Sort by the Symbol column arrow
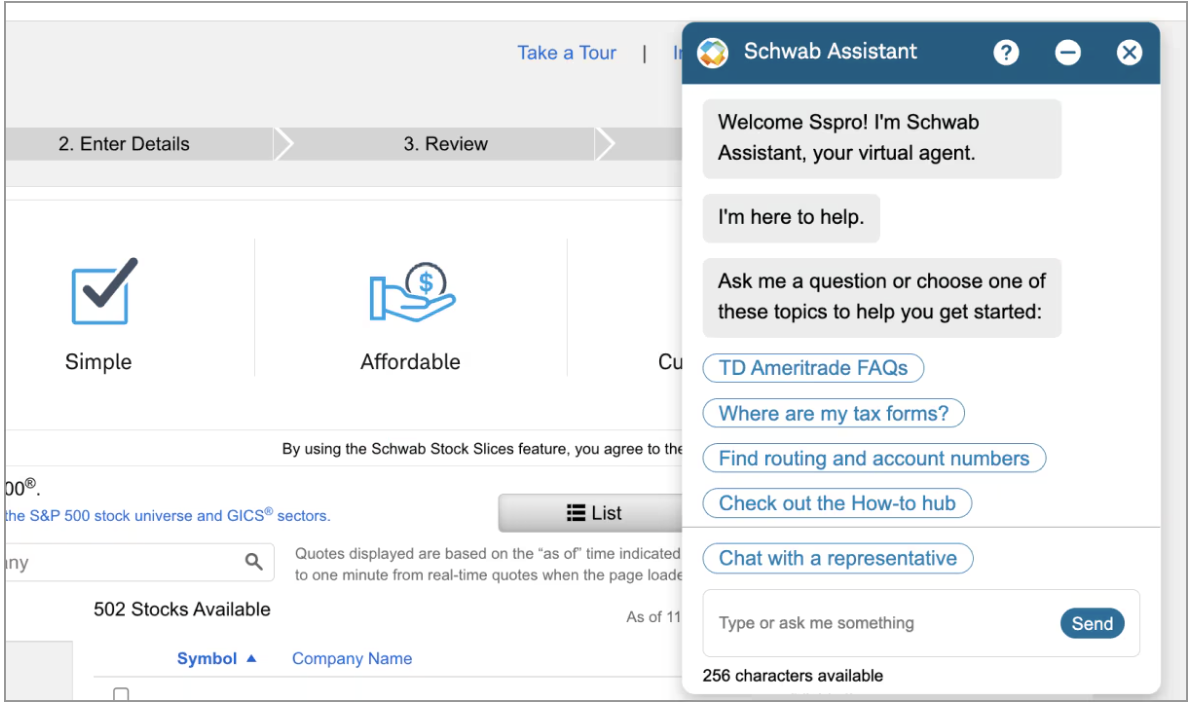Screen dimensions: 1188x706 point(252,659)
